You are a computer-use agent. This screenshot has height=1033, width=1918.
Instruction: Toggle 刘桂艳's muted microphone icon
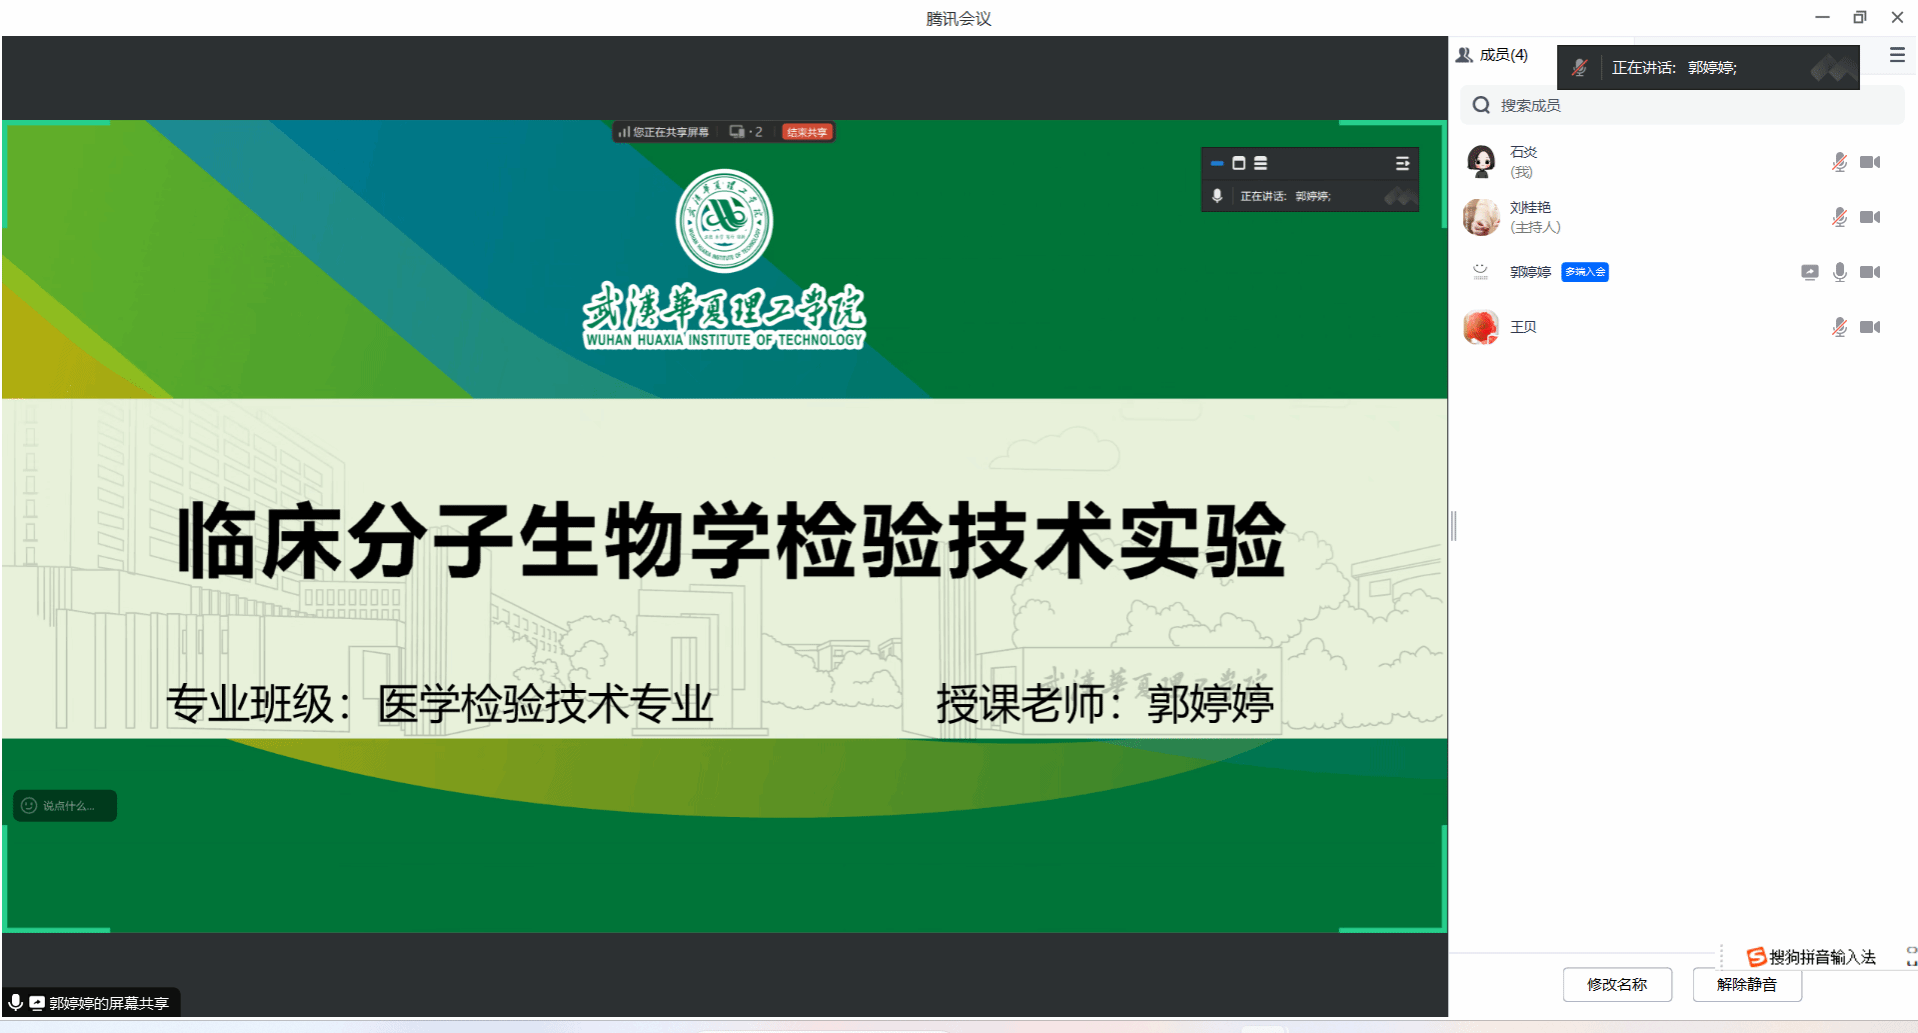point(1839,217)
